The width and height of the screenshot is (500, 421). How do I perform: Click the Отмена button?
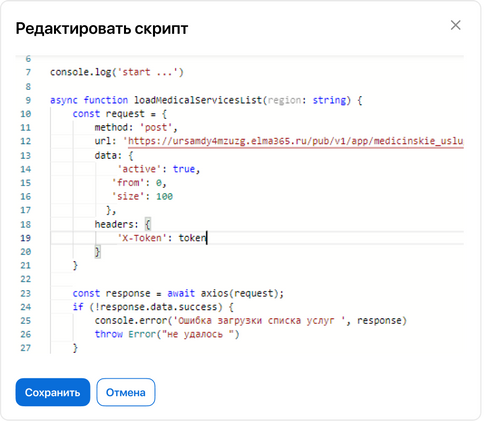click(x=126, y=392)
